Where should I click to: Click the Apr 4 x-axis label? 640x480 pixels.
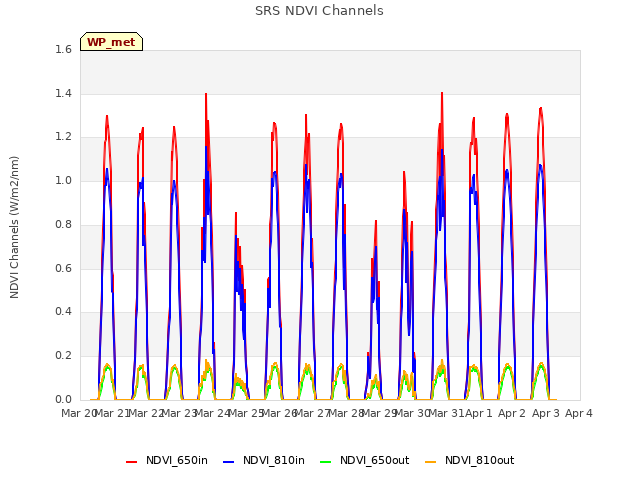point(579,413)
